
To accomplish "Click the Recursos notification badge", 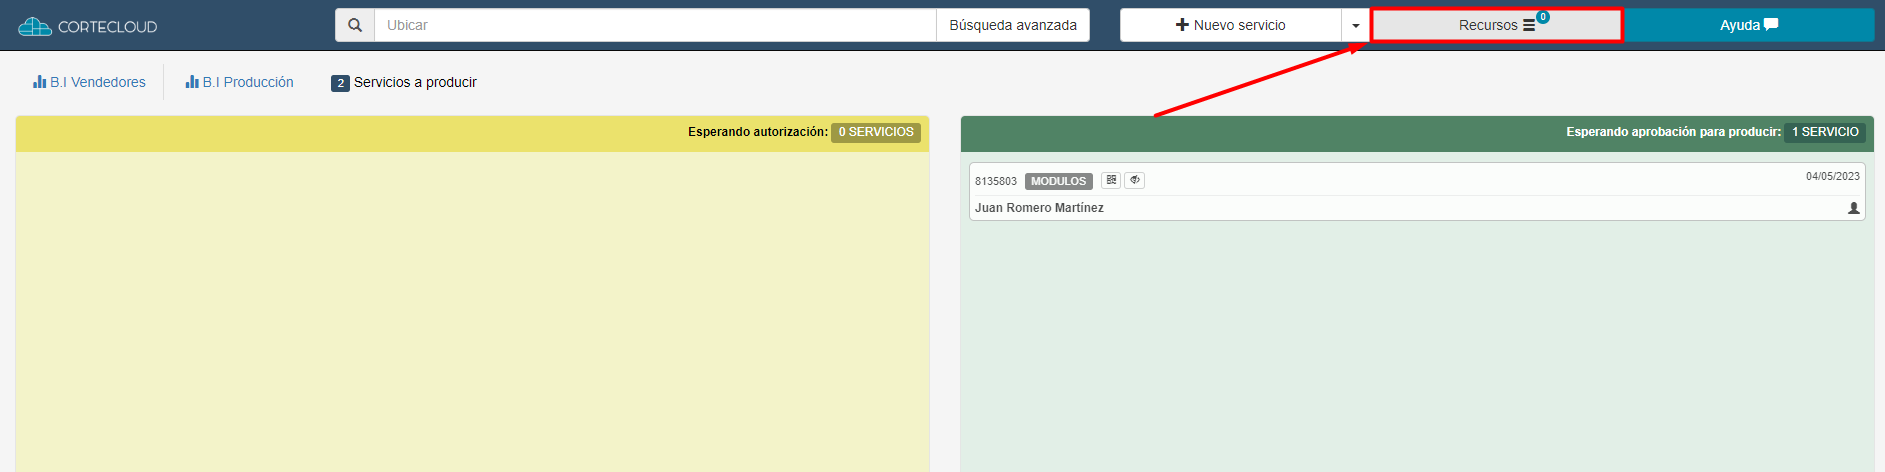I will [1543, 17].
